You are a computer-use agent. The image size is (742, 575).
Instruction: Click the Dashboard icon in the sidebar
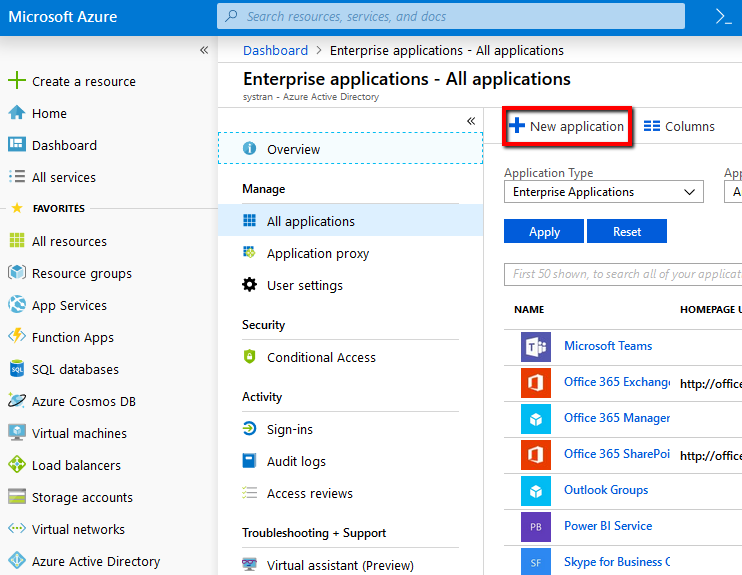[x=17, y=144]
